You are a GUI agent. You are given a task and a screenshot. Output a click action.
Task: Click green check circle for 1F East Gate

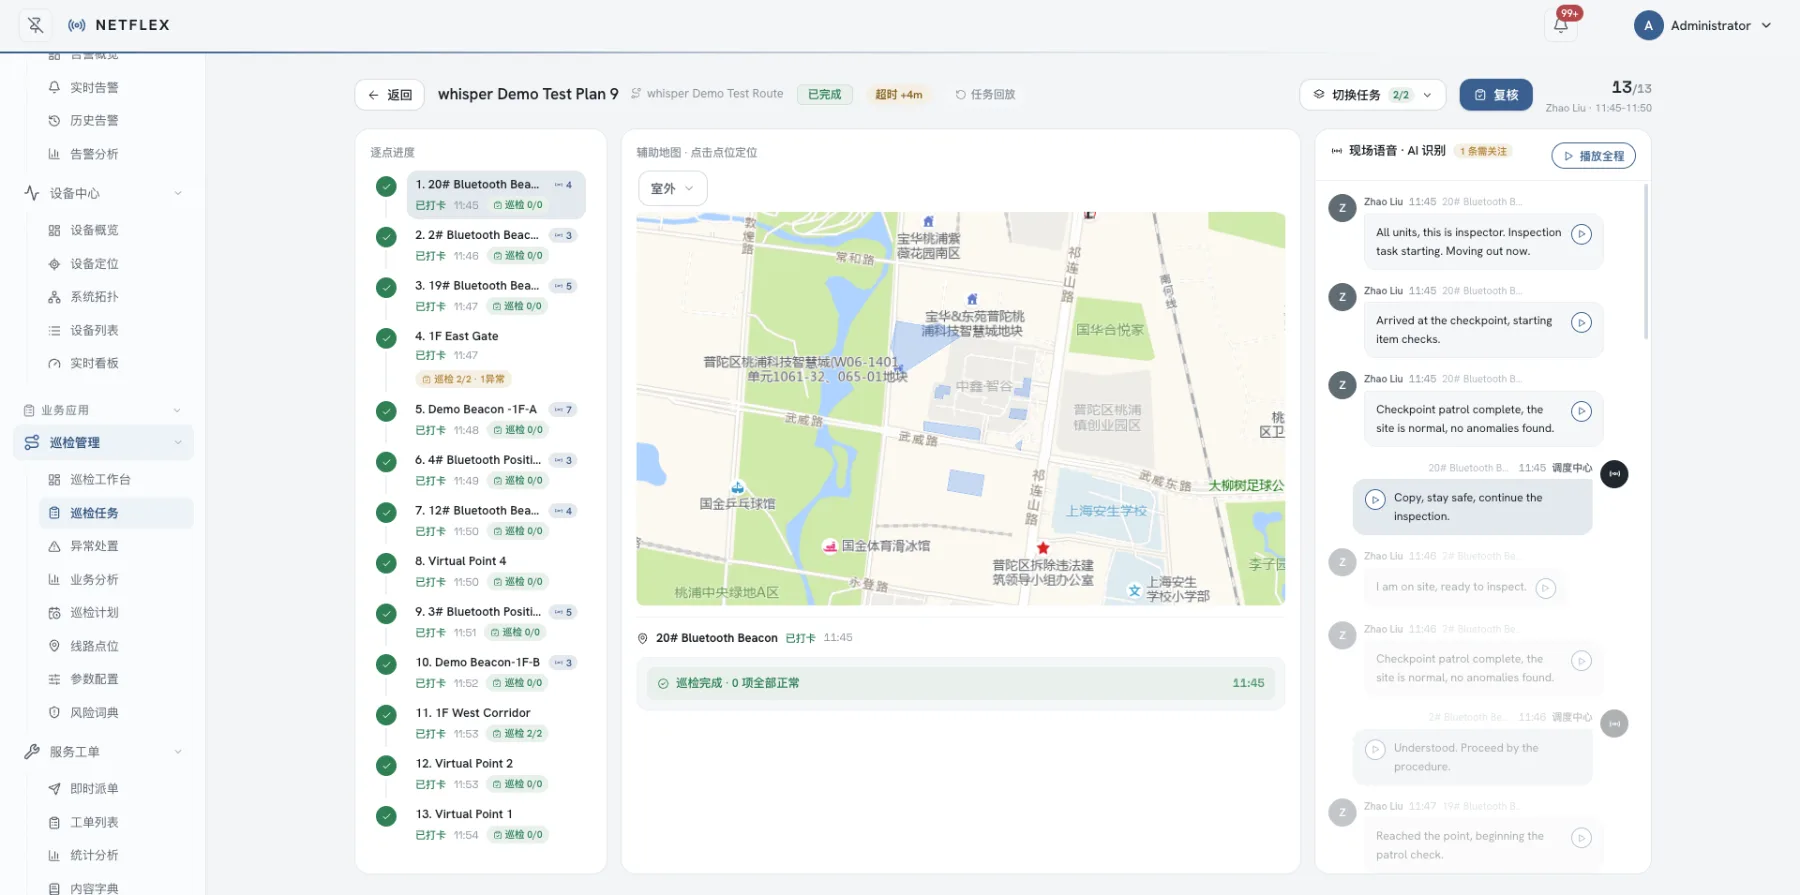point(386,338)
